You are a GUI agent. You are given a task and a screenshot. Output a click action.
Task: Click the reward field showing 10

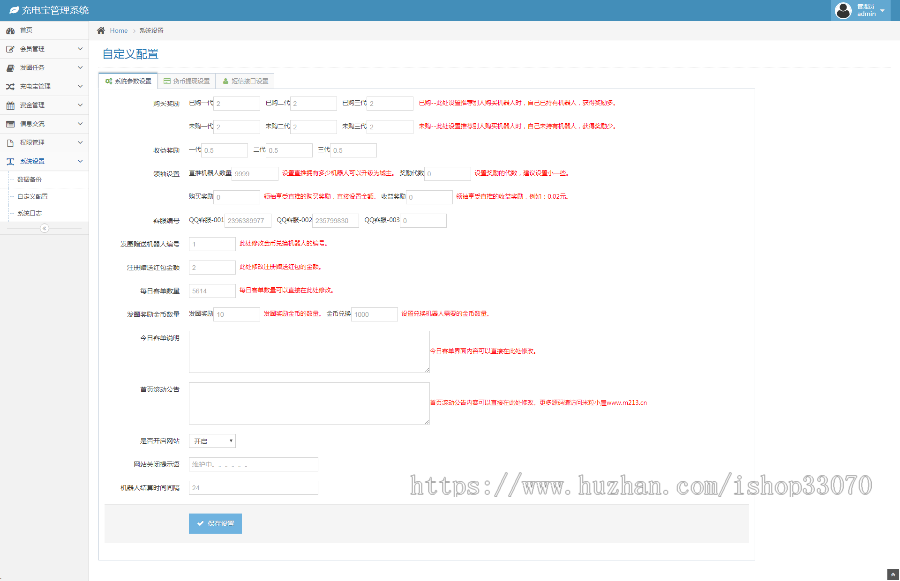237,315
